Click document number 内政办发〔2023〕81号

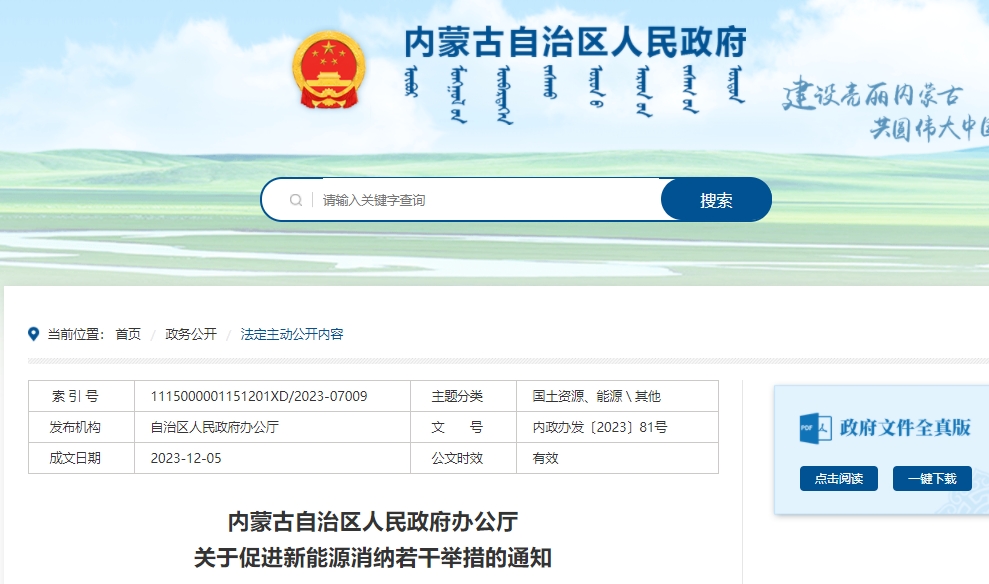[x=600, y=427]
